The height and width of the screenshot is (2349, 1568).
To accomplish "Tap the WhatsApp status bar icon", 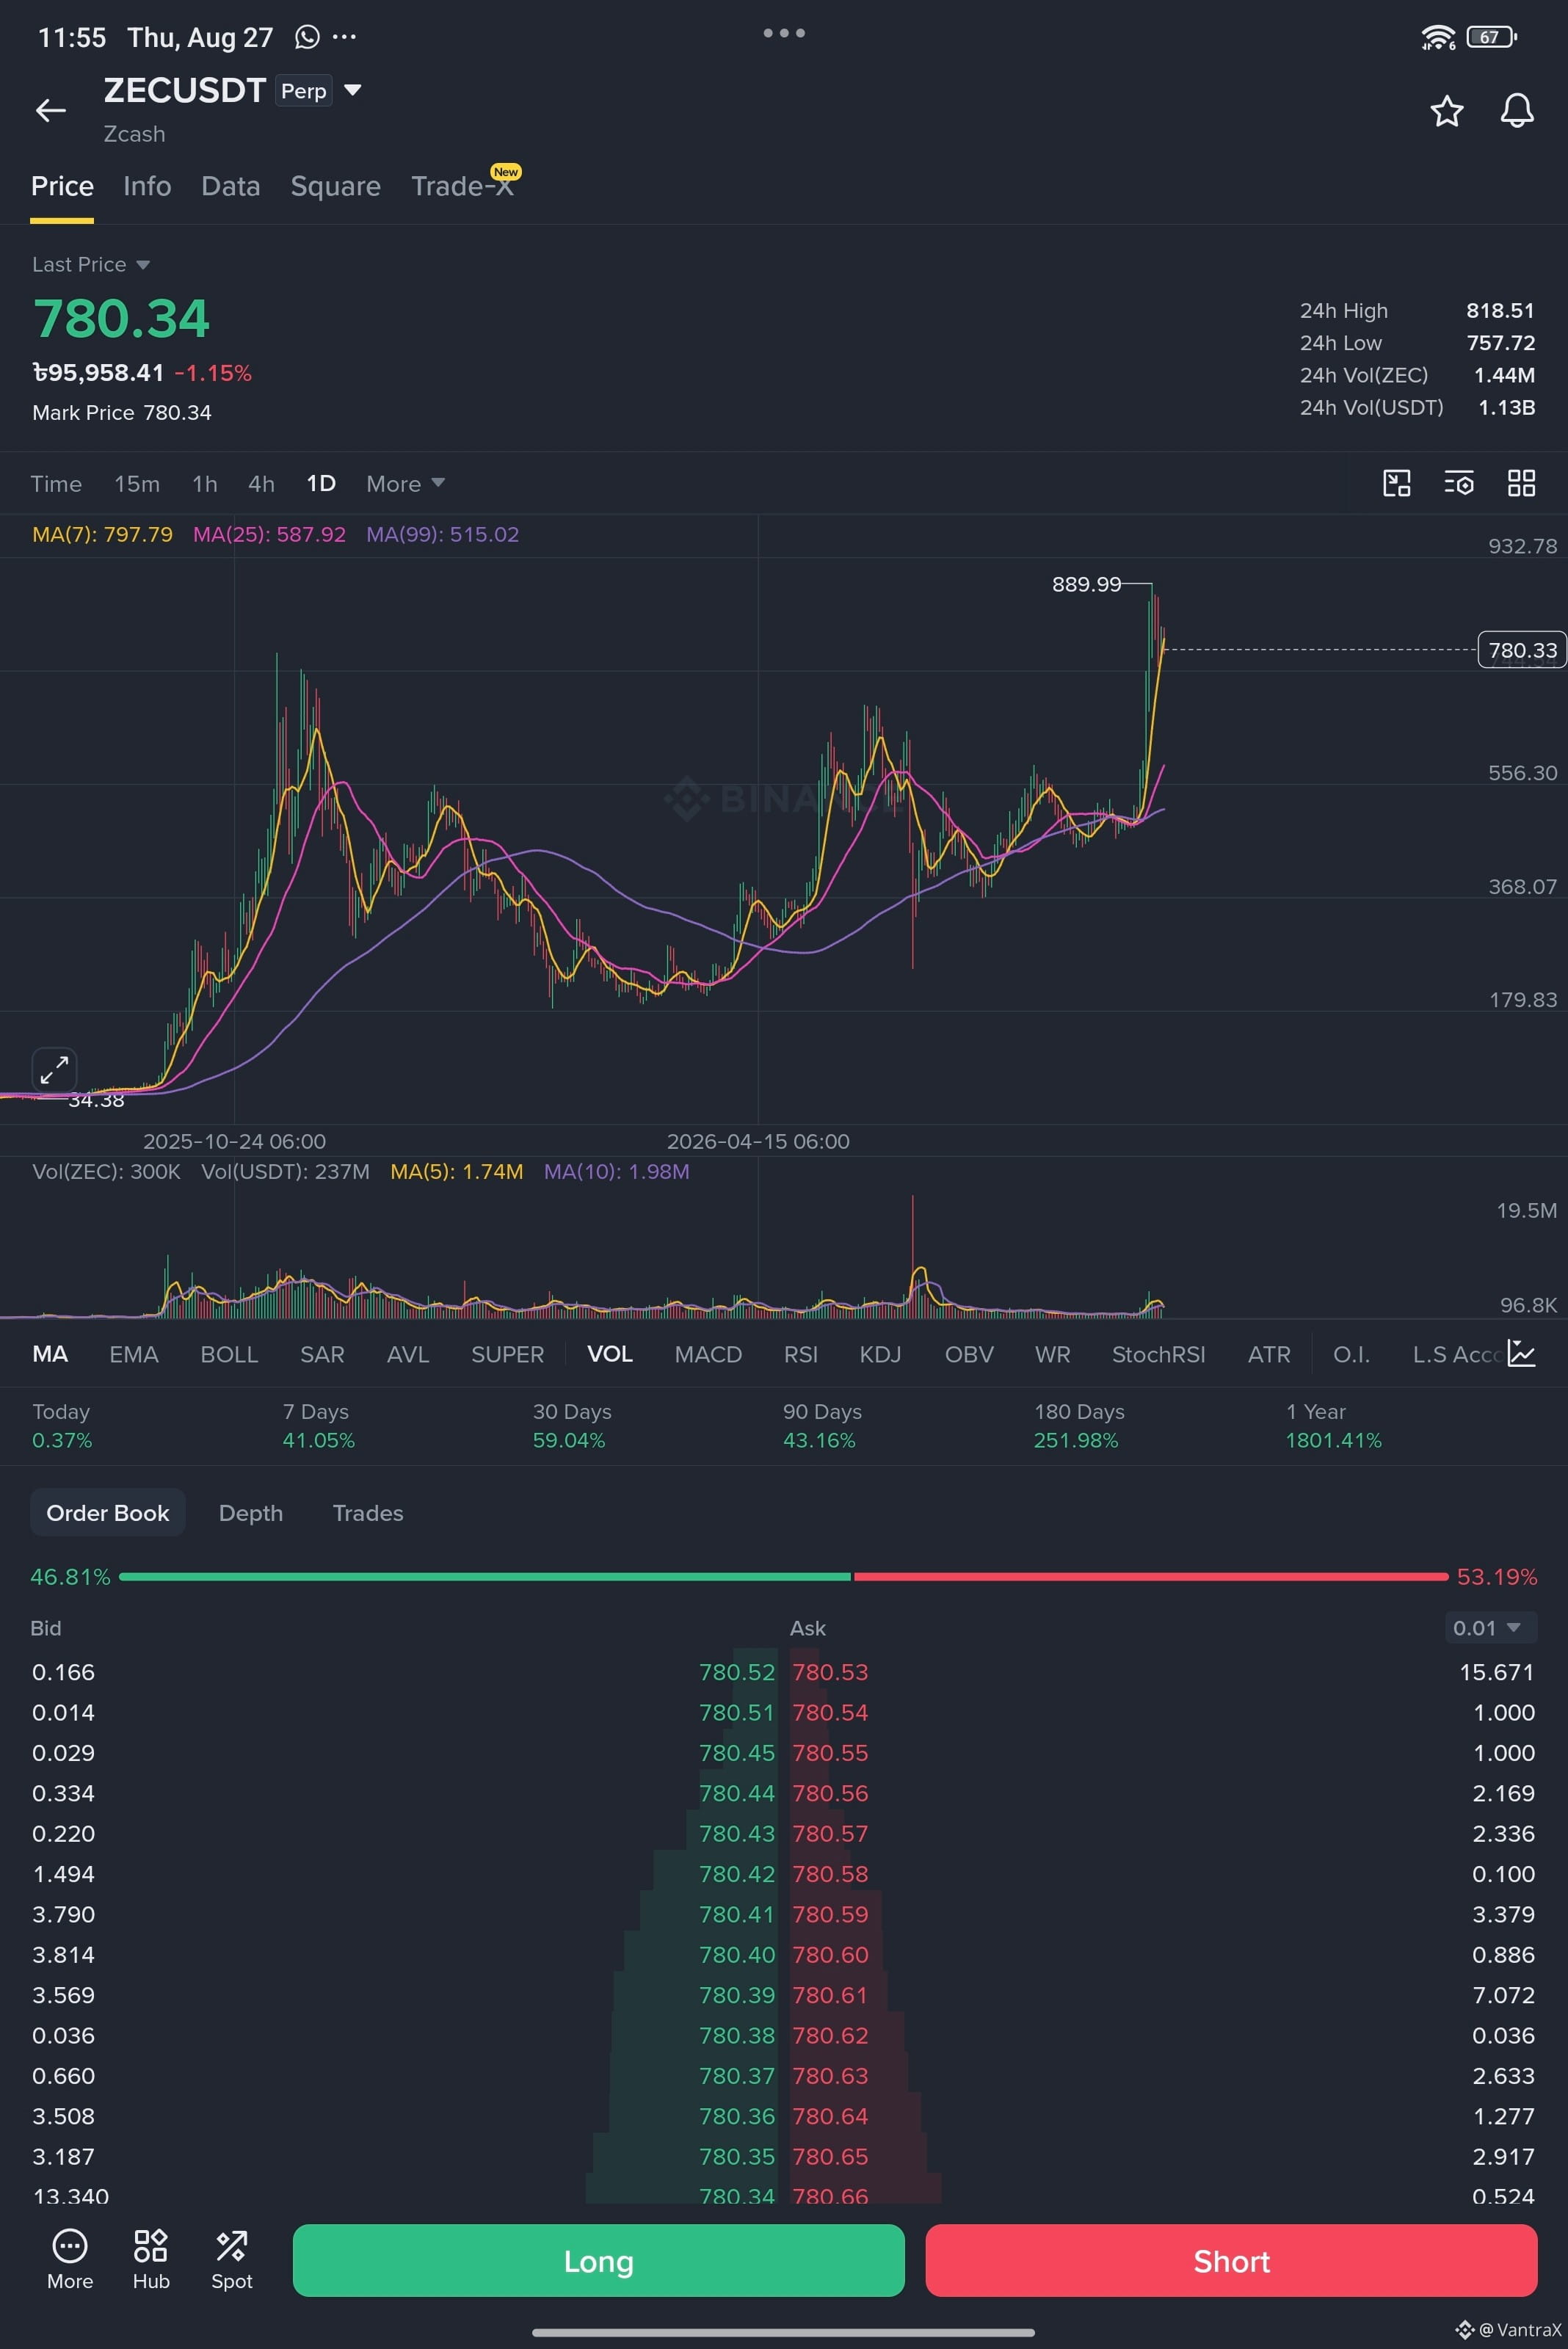I will pos(307,37).
